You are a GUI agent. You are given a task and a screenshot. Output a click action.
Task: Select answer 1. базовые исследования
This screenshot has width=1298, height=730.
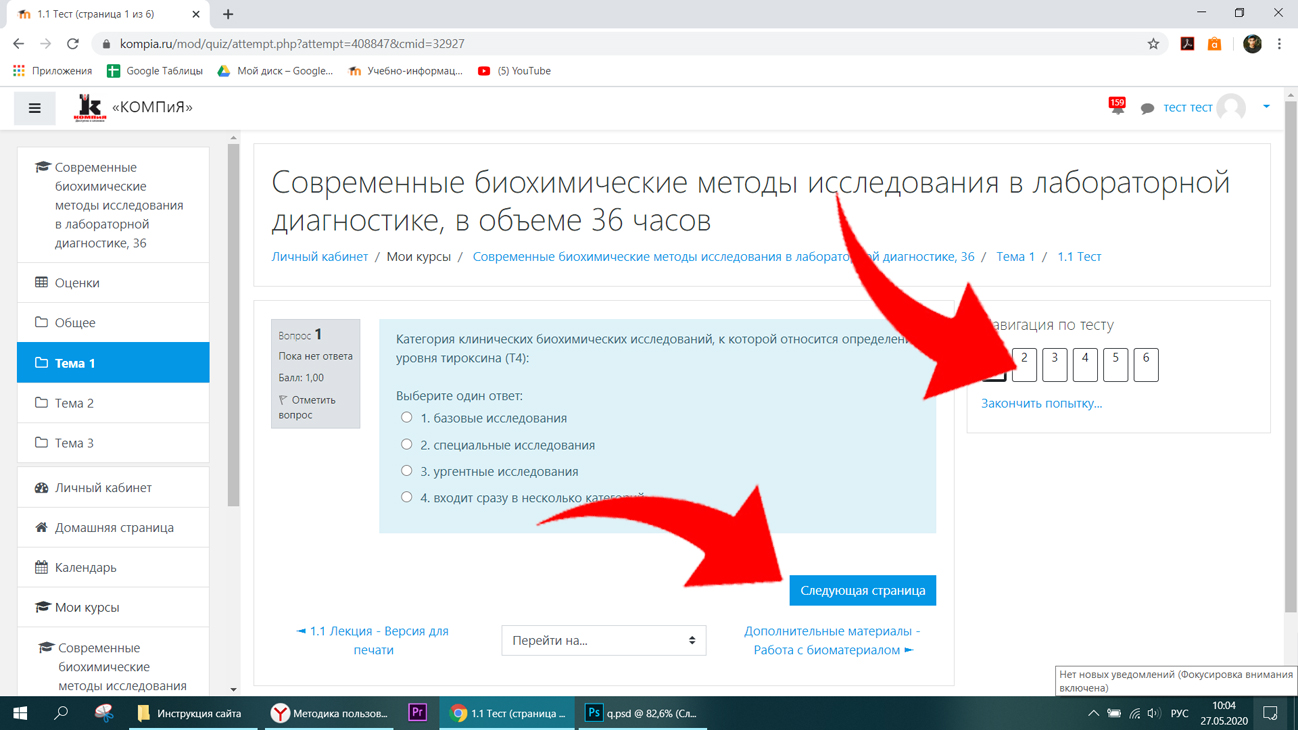click(x=406, y=418)
